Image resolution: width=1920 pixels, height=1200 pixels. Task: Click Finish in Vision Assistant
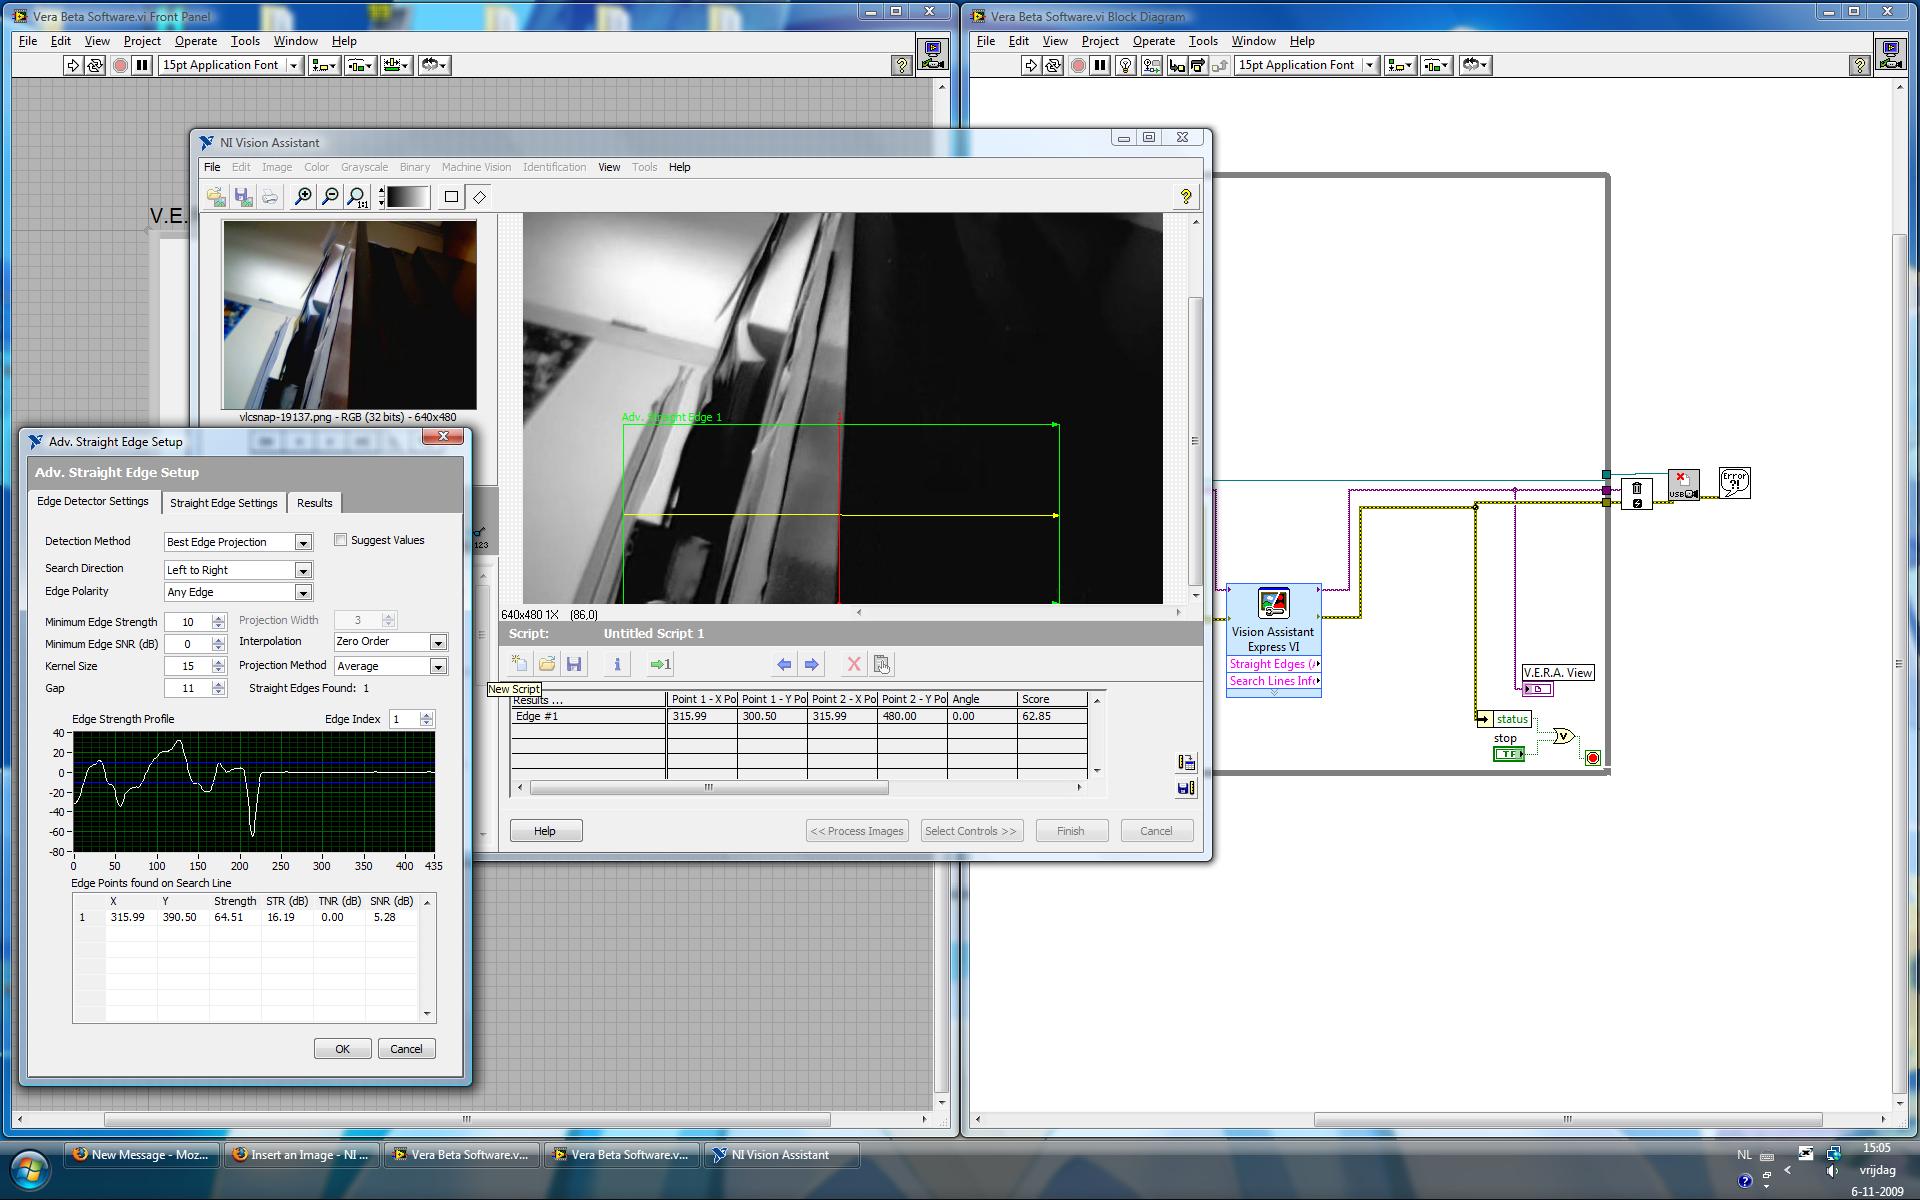1070,831
